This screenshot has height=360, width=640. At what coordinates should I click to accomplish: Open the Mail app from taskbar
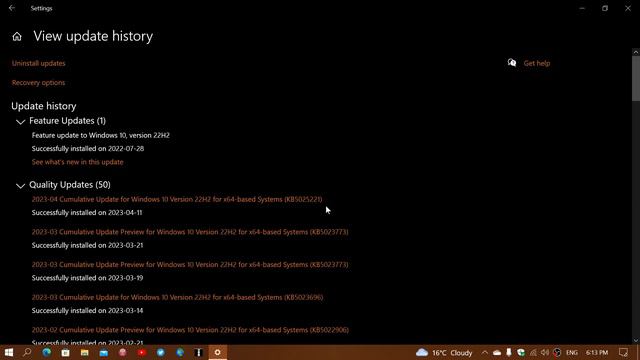click(x=104, y=352)
